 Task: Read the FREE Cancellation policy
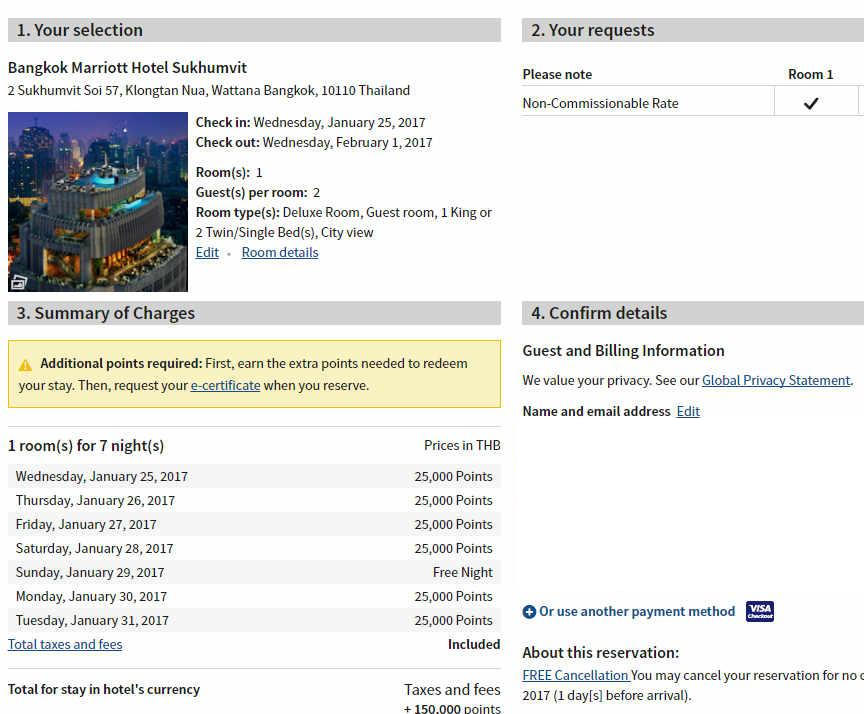point(576,675)
